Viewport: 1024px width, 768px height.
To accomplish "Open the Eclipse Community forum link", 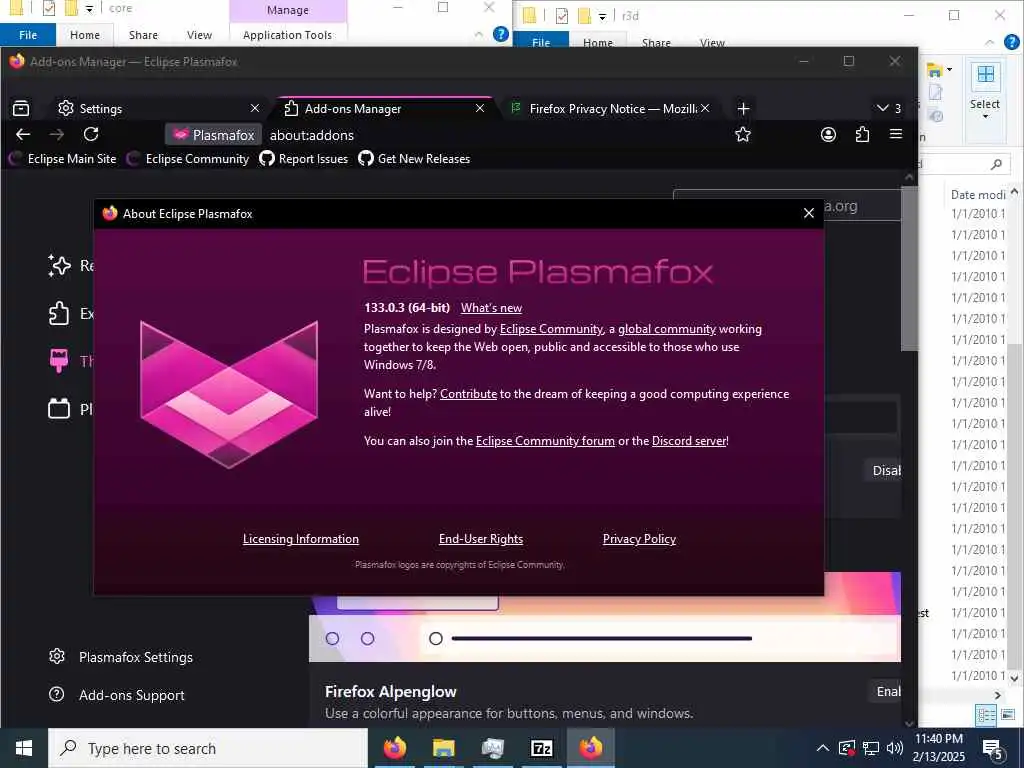I will [545, 441].
